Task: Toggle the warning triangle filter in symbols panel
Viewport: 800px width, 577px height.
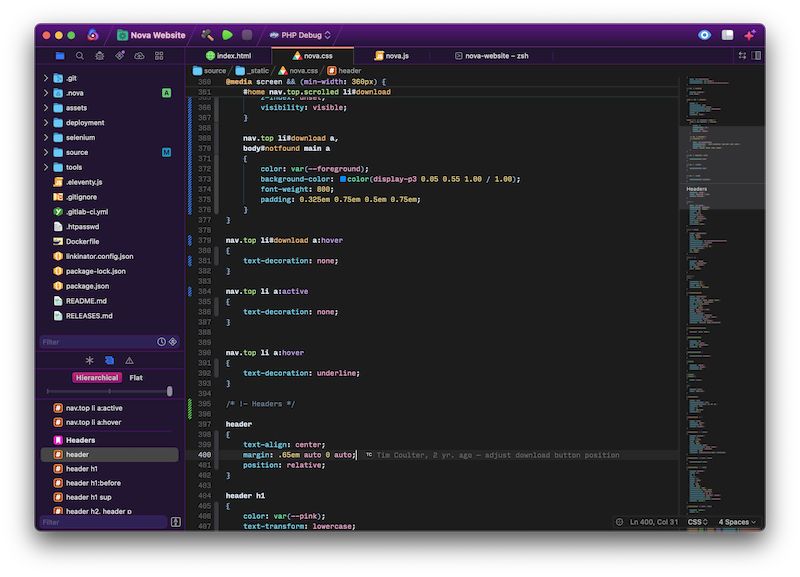Action: pos(130,360)
